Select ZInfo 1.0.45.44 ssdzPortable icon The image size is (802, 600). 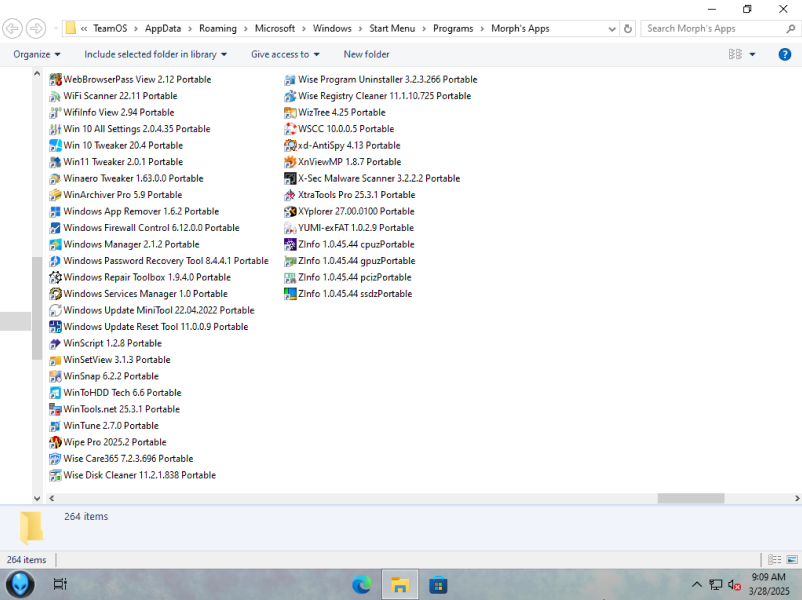[x=290, y=294]
